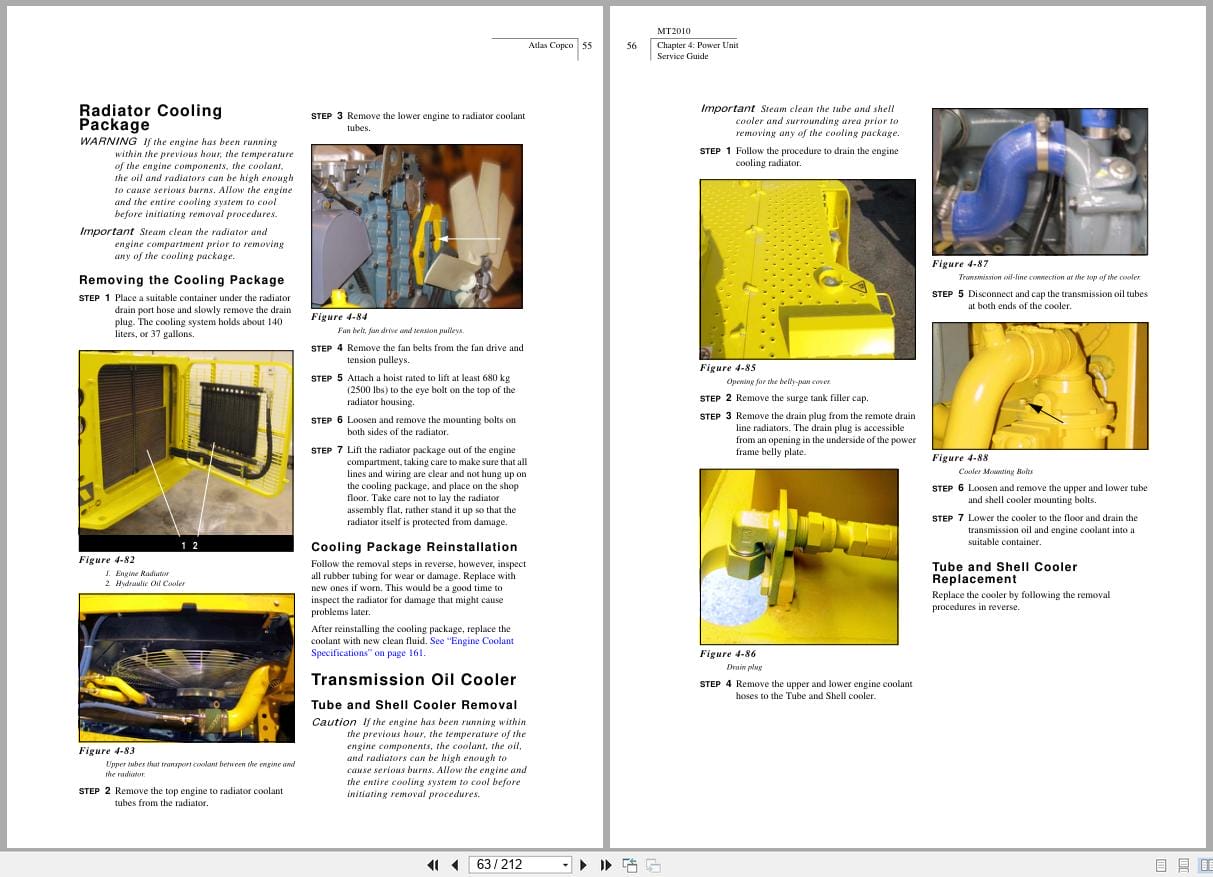
Task: Click the Removing the Cooling Package heading
Action: point(182,280)
